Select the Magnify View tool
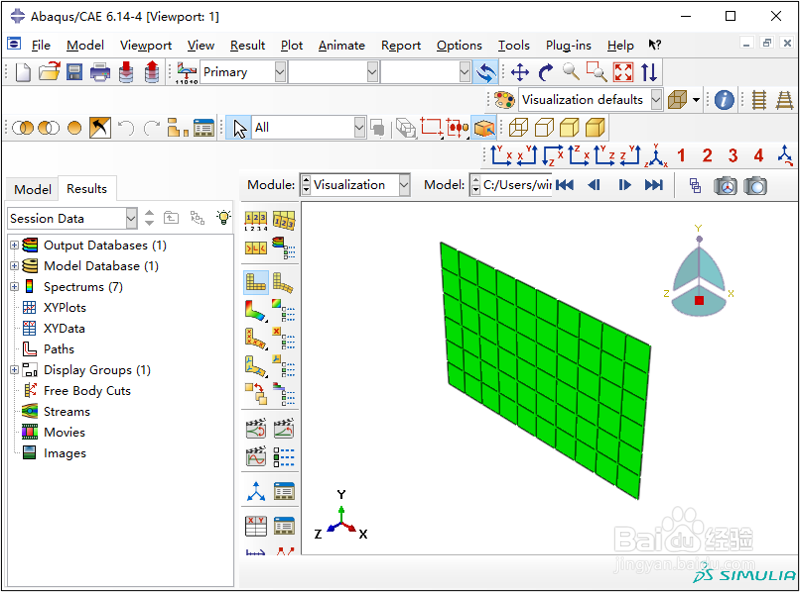 point(571,72)
